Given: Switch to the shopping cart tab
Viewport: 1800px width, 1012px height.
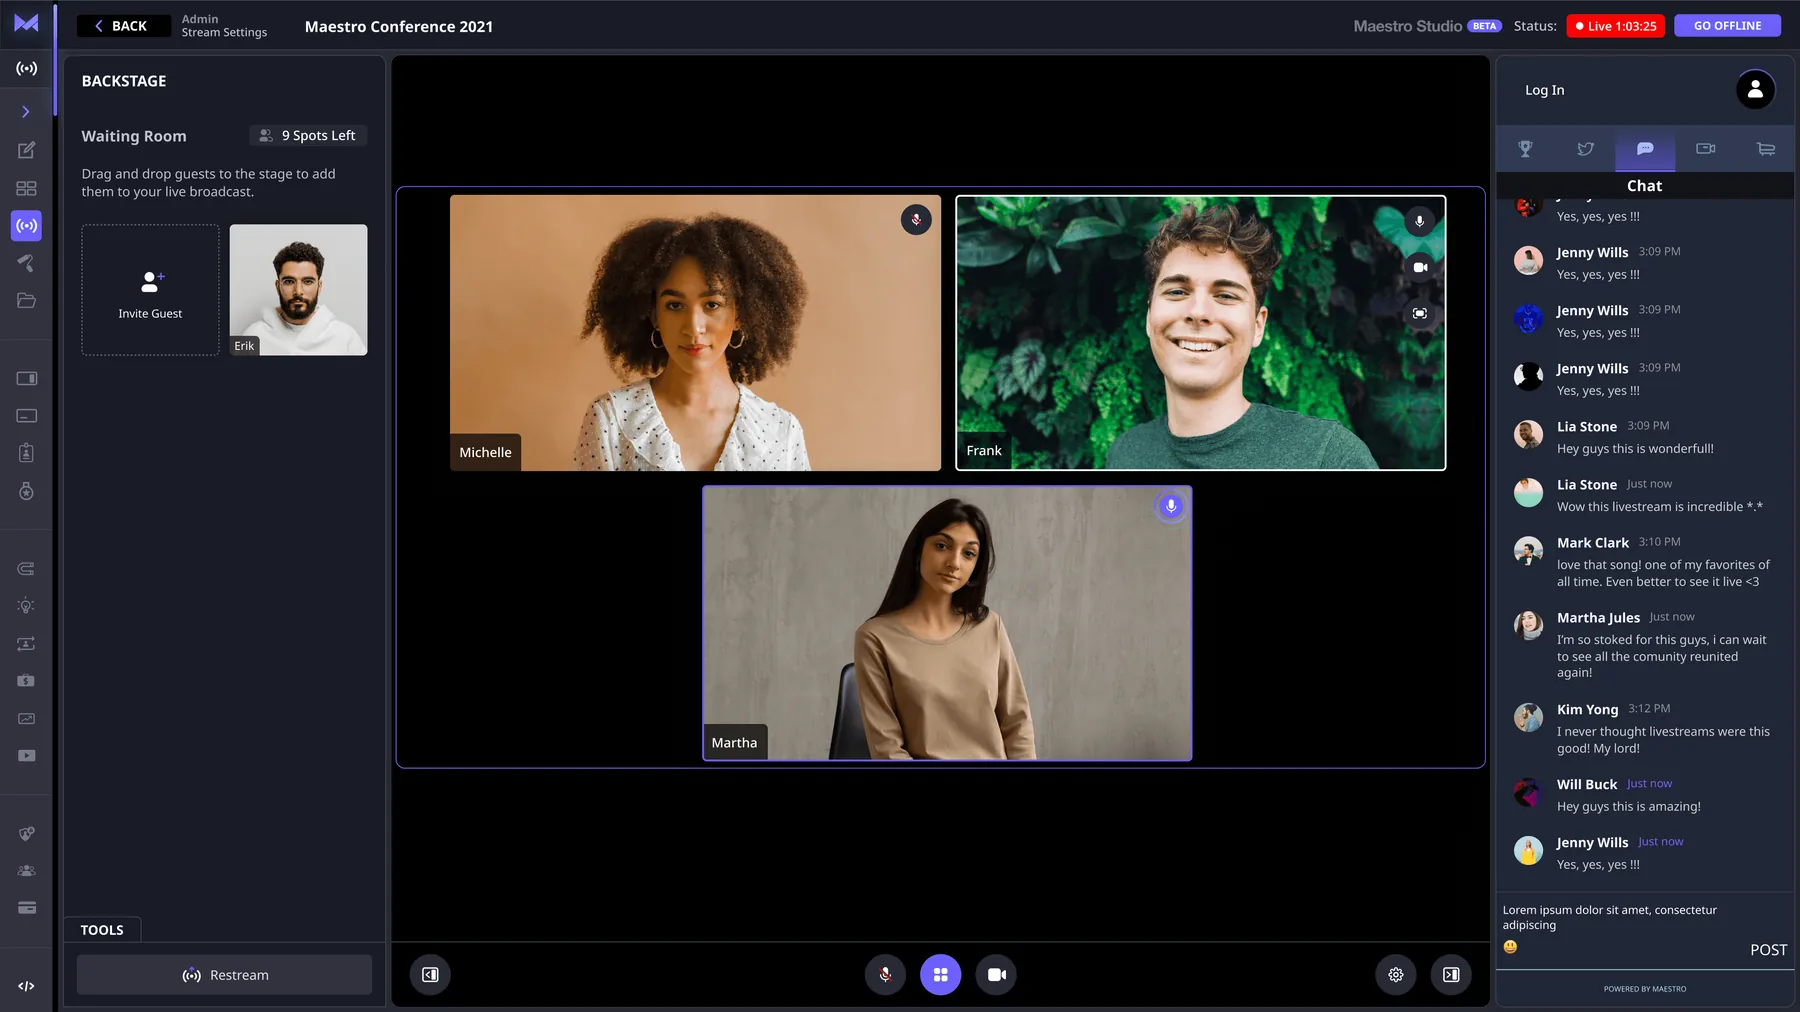Looking at the screenshot, I should [x=1765, y=149].
